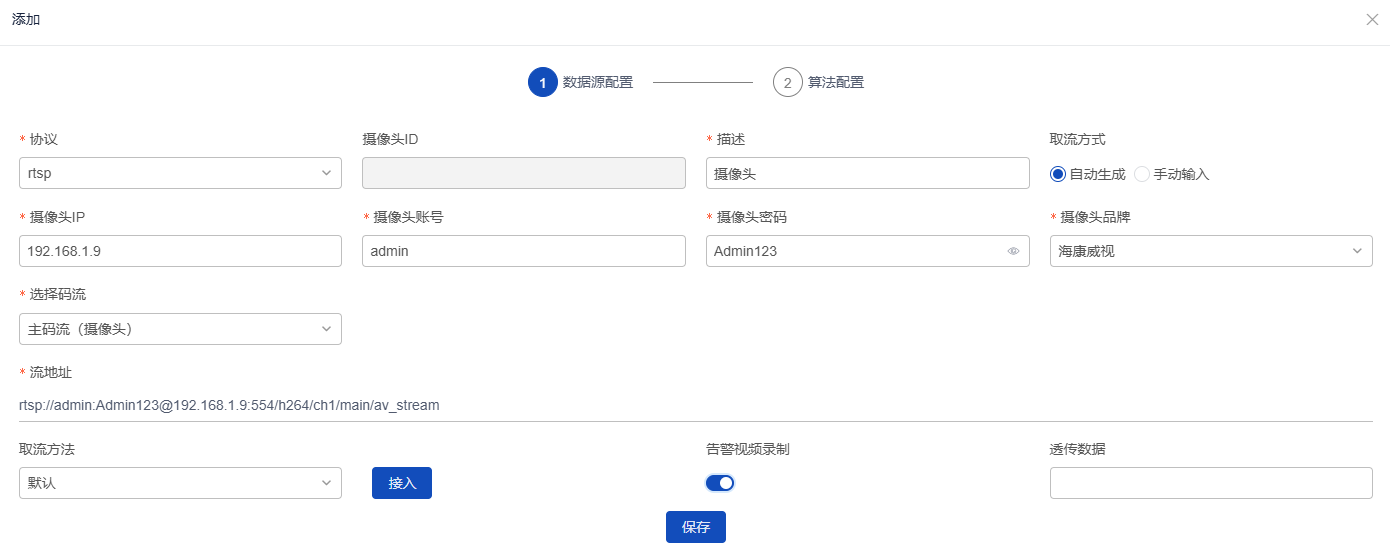The image size is (1390, 558).
Task: Open the 取流方法 默认 dropdown
Action: (180, 483)
